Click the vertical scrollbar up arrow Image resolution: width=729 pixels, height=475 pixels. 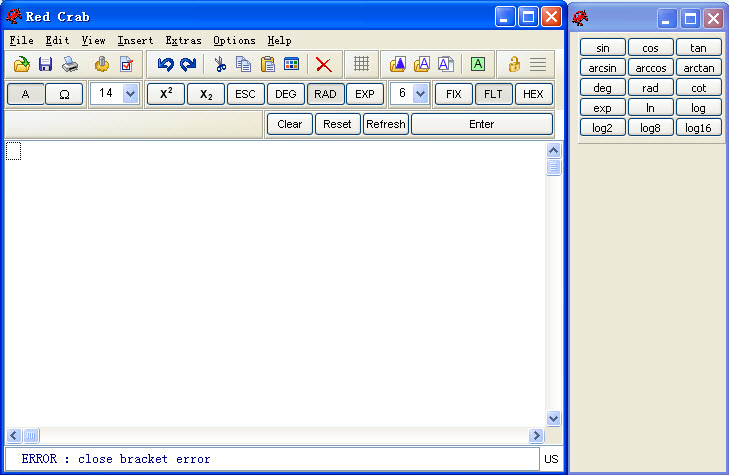coord(553,150)
